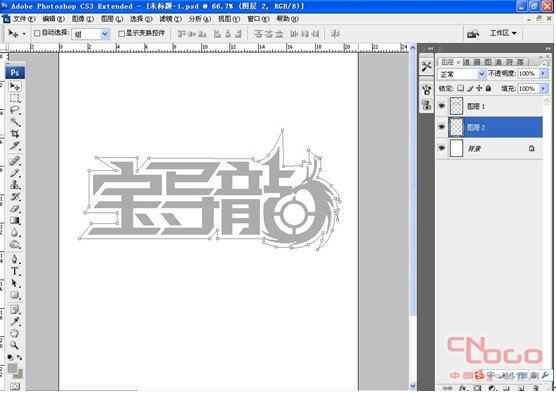This screenshot has height=393, width=556.
Task: Open the 滤镜 menu
Action: pos(170,19)
